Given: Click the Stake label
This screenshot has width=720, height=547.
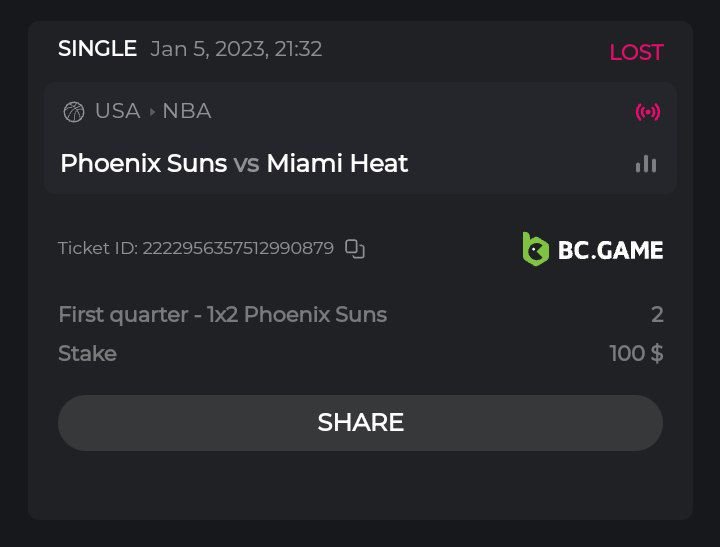Looking at the screenshot, I should coord(87,354).
